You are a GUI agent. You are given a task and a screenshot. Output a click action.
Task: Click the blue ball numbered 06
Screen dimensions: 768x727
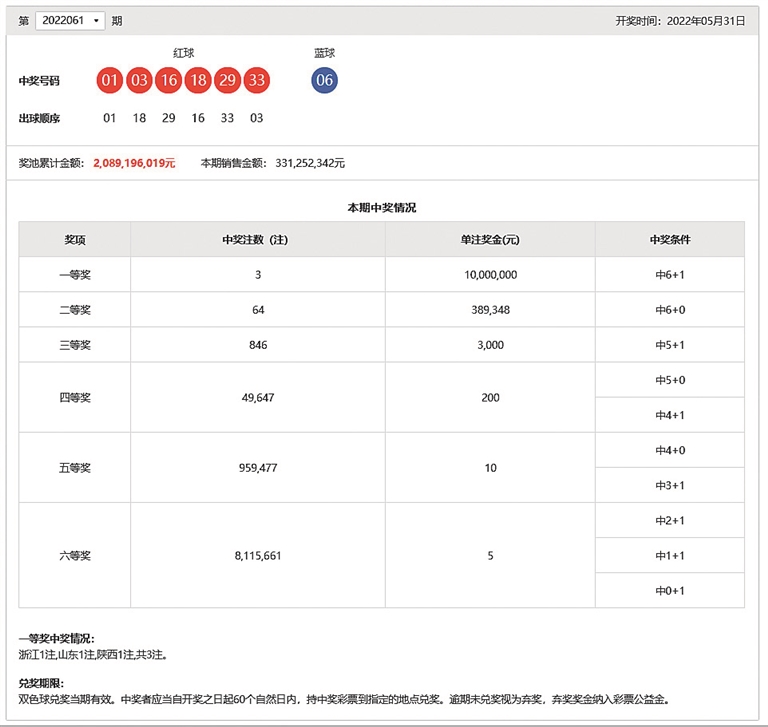click(324, 81)
